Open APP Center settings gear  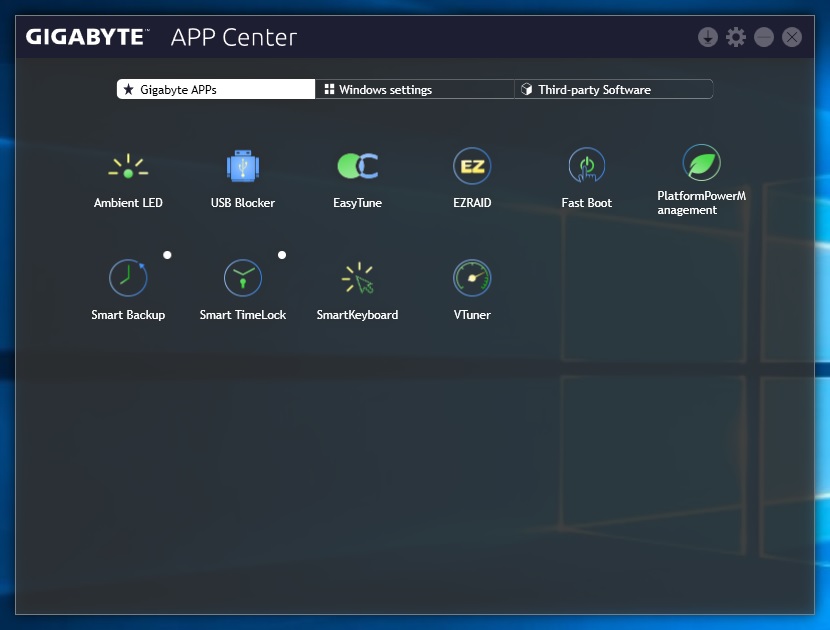click(x=736, y=37)
